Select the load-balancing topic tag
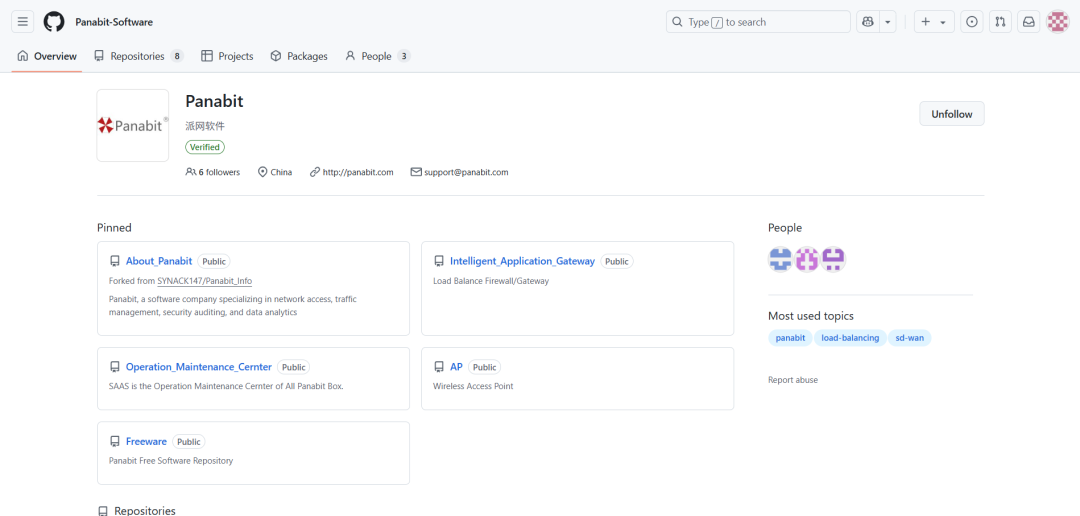The image size is (1080, 516). [x=850, y=338]
